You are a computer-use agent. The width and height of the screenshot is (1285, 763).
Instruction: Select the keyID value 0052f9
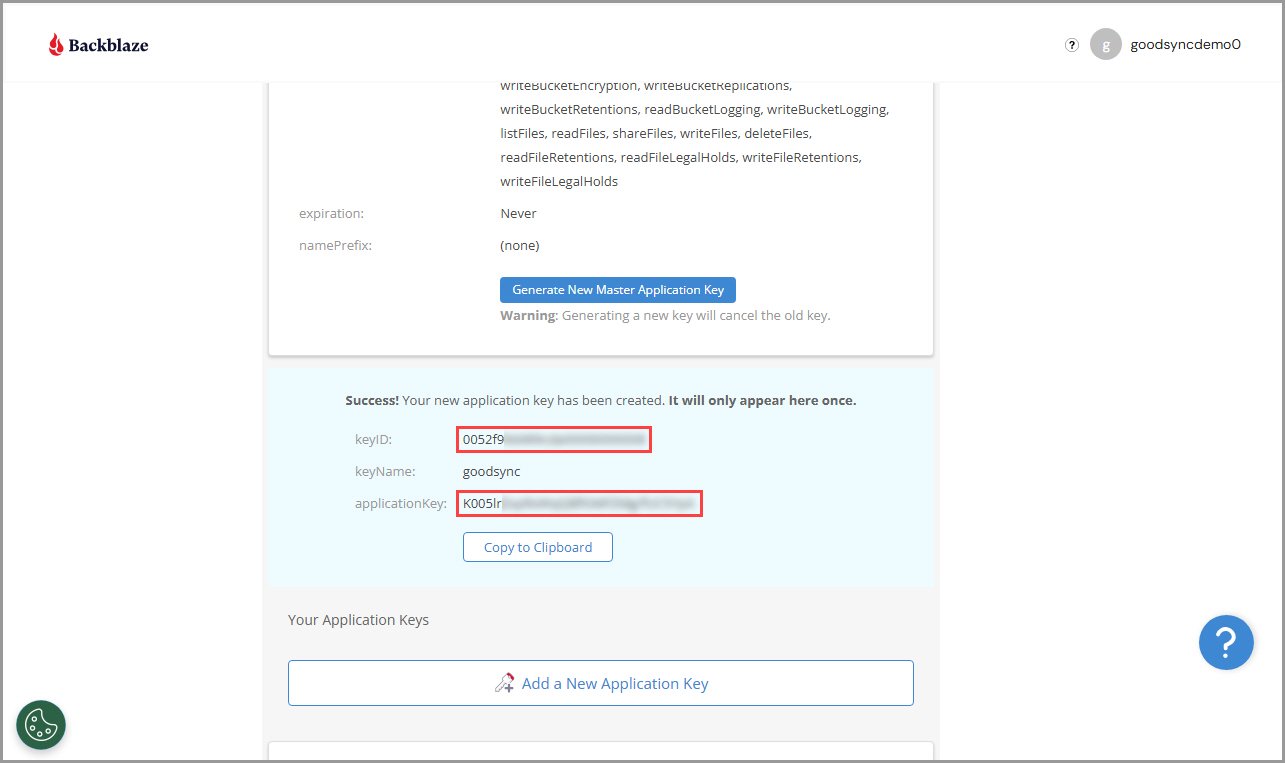[x=555, y=439]
